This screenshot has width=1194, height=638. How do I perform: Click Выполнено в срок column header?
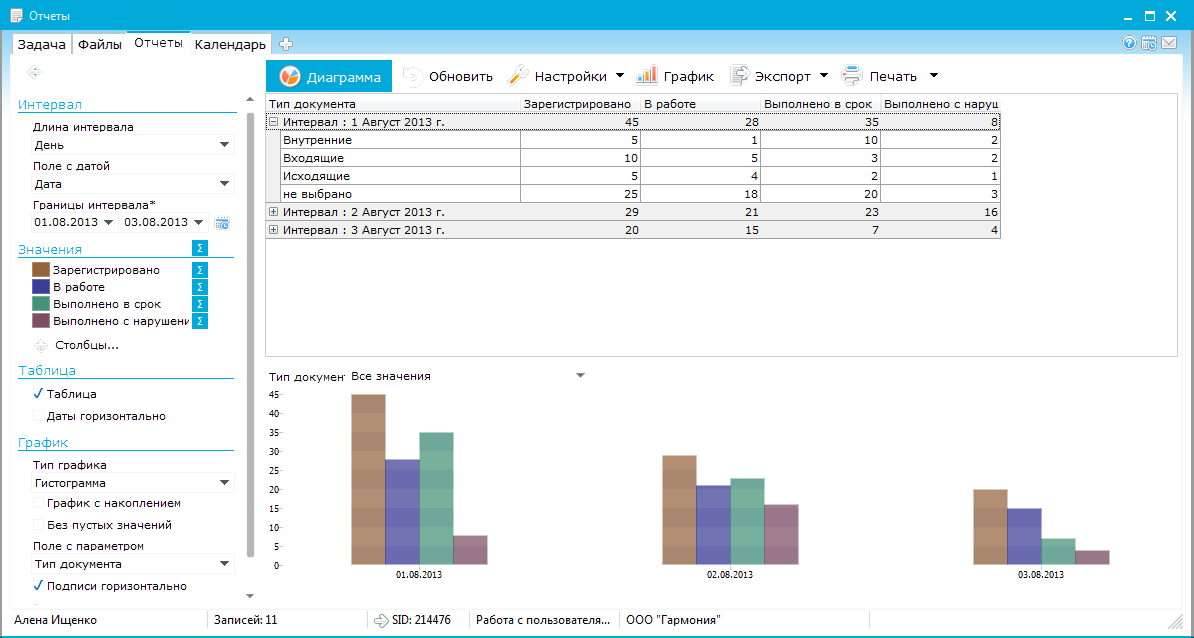coord(821,104)
